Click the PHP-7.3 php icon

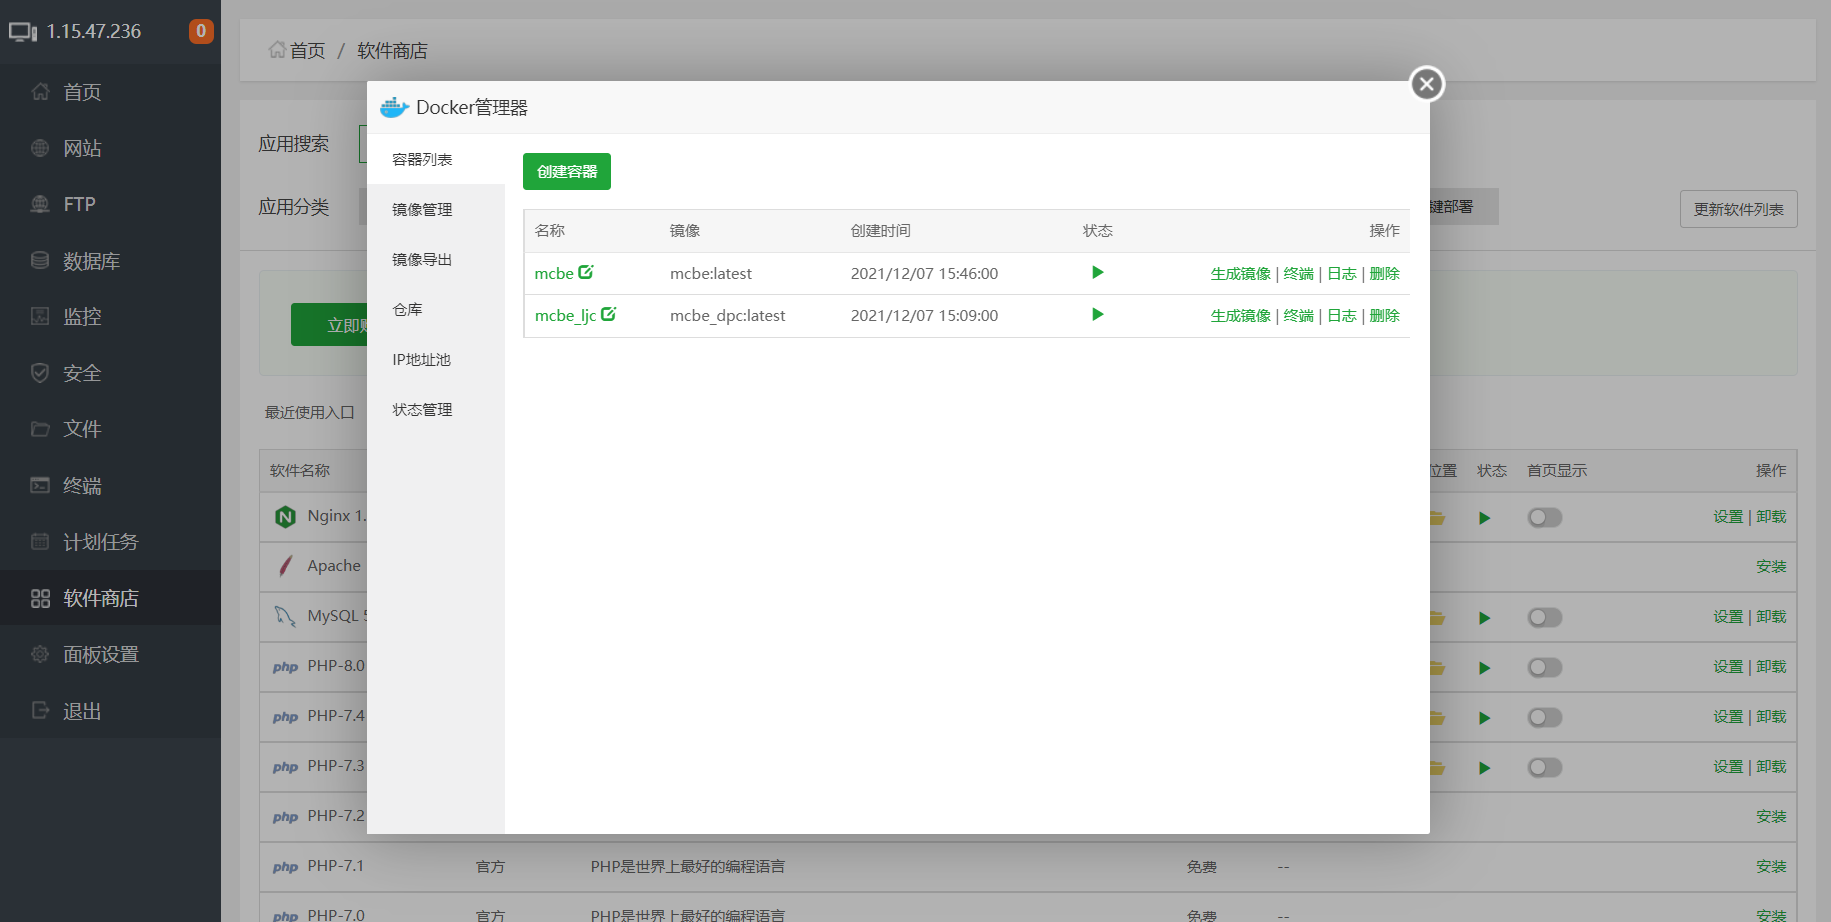[x=285, y=767]
